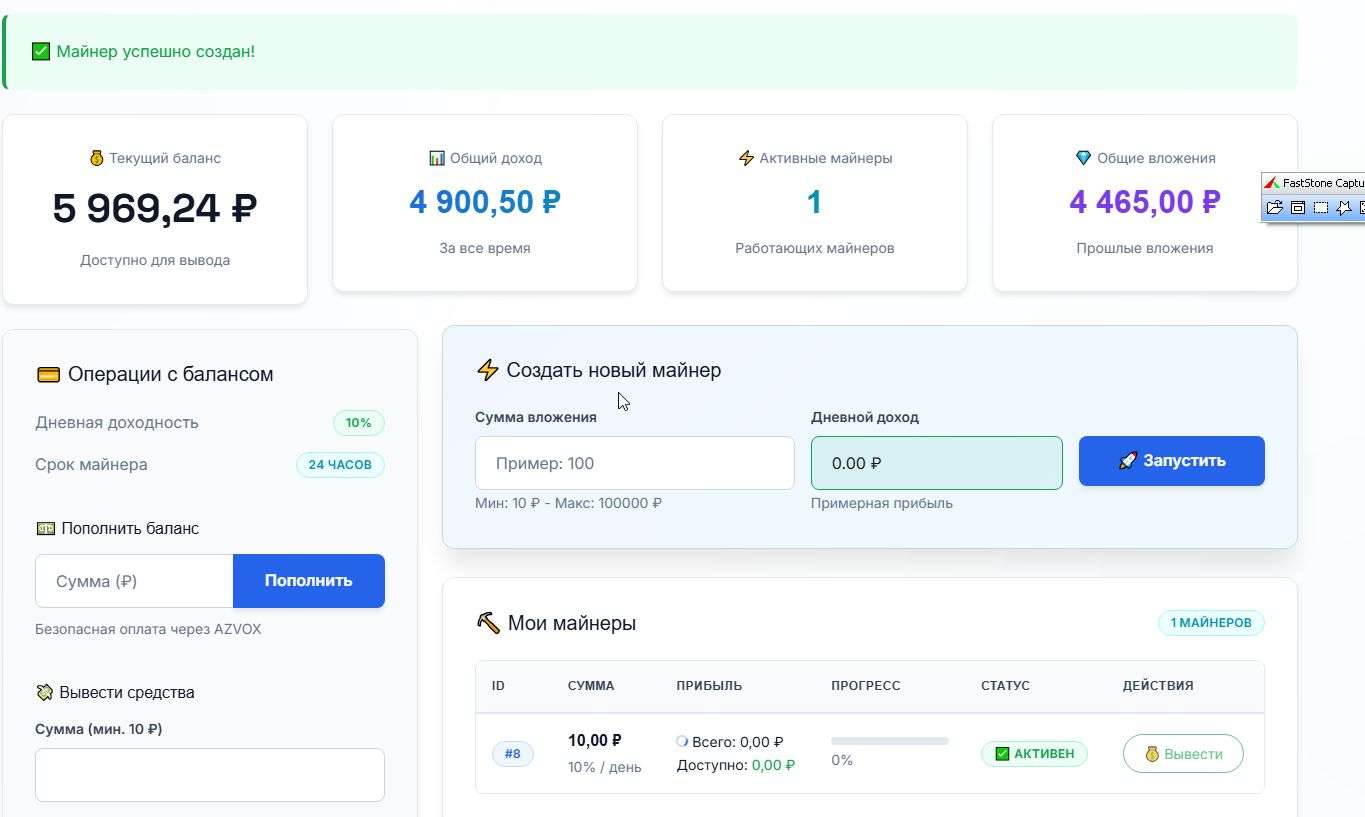Image resolution: width=1365 pixels, height=817 pixels.
Task: Click the ПРИБЫЛЬ column header
Action: 709,686
